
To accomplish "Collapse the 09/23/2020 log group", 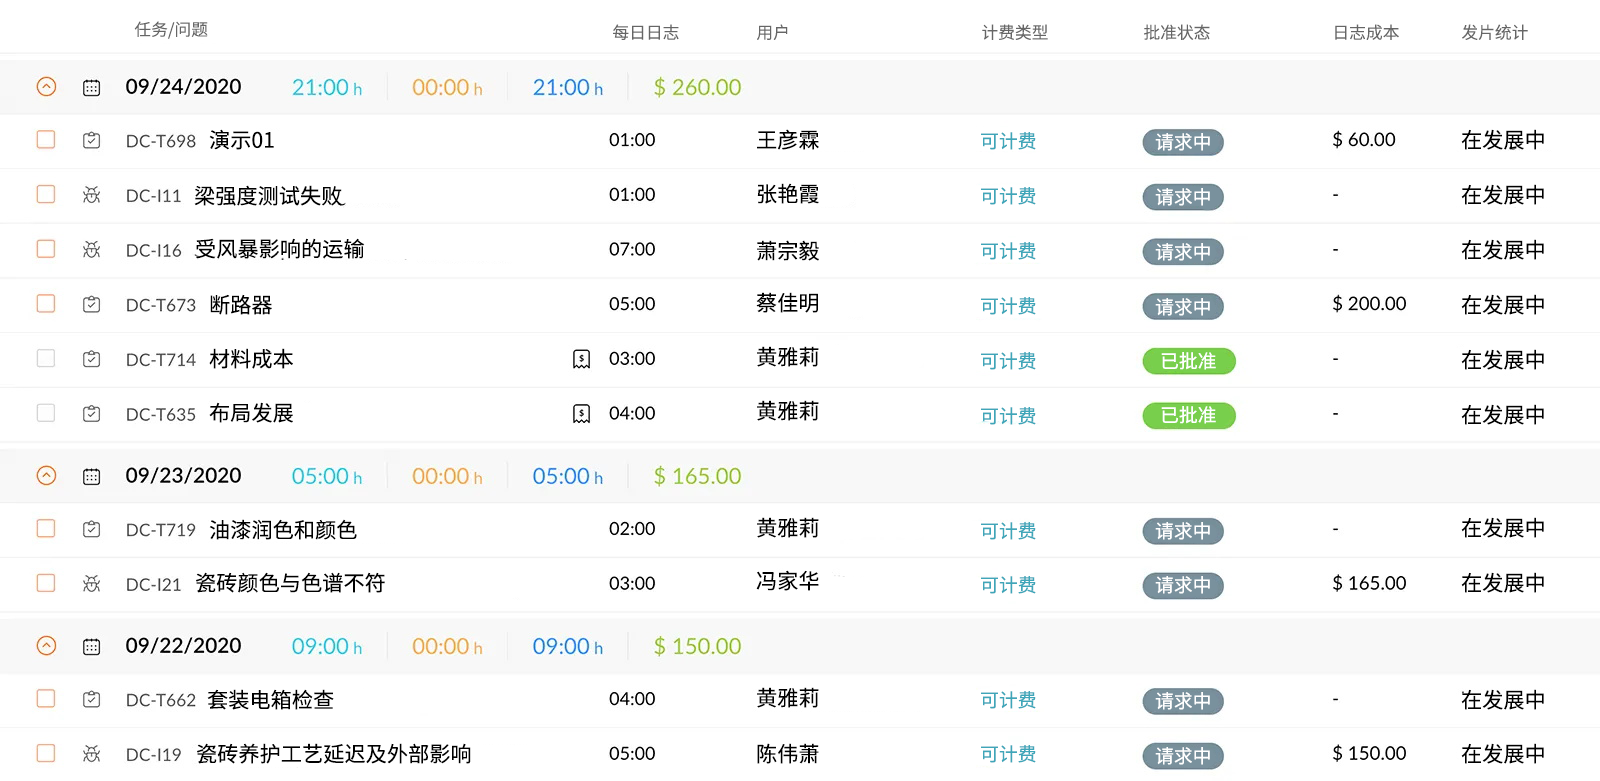I will [x=46, y=476].
